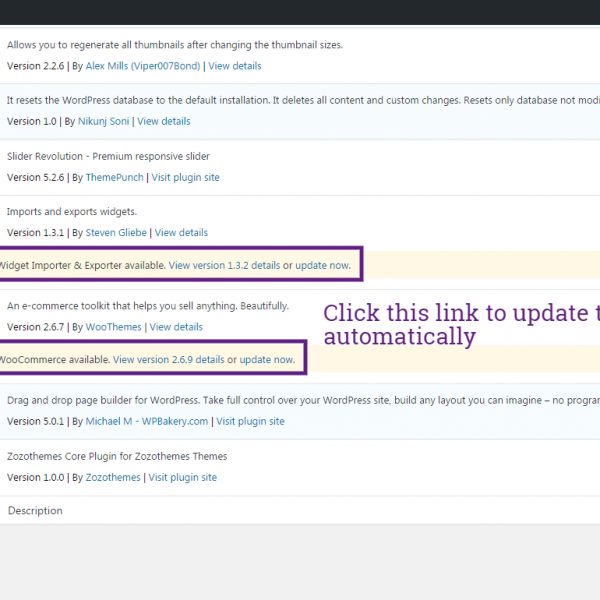Click the 'Imports and exports widgets.' description
Image resolution: width=600 pixels, height=600 pixels.
(x=72, y=212)
